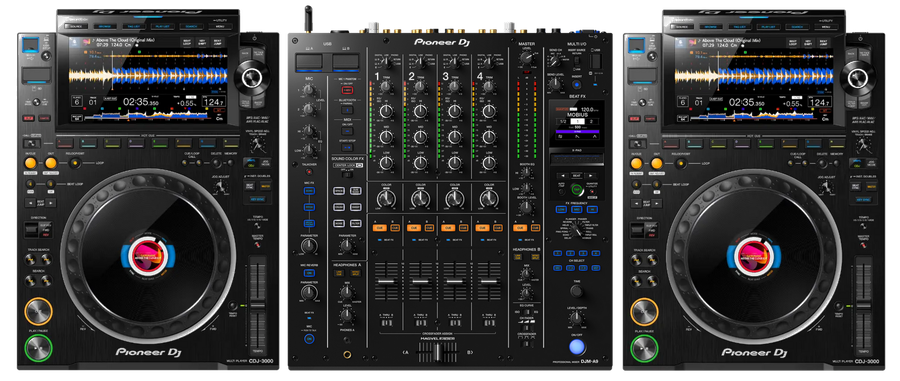Trigger hot cue A on right CDJ
The image size is (900, 381).
pos(671,143)
